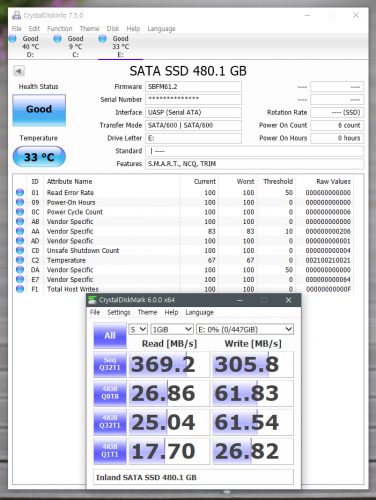Open the Help menu in CrystalDiskInfo

pos(133,29)
